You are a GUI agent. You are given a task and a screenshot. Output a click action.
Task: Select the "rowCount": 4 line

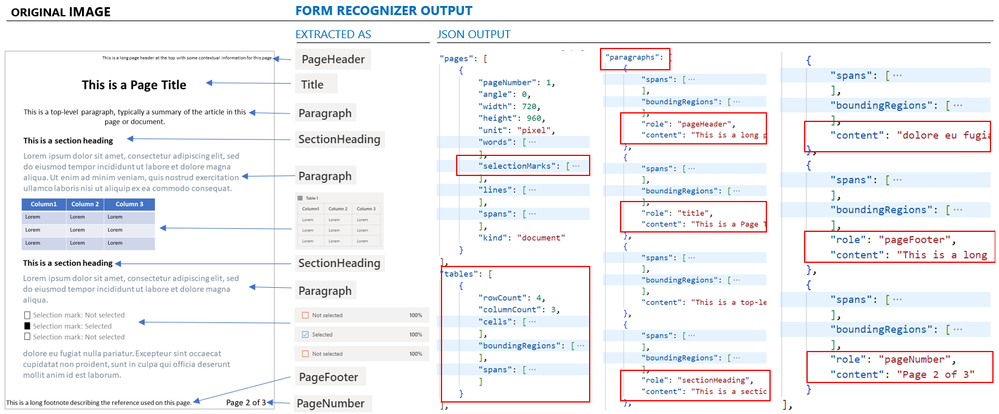(x=510, y=298)
